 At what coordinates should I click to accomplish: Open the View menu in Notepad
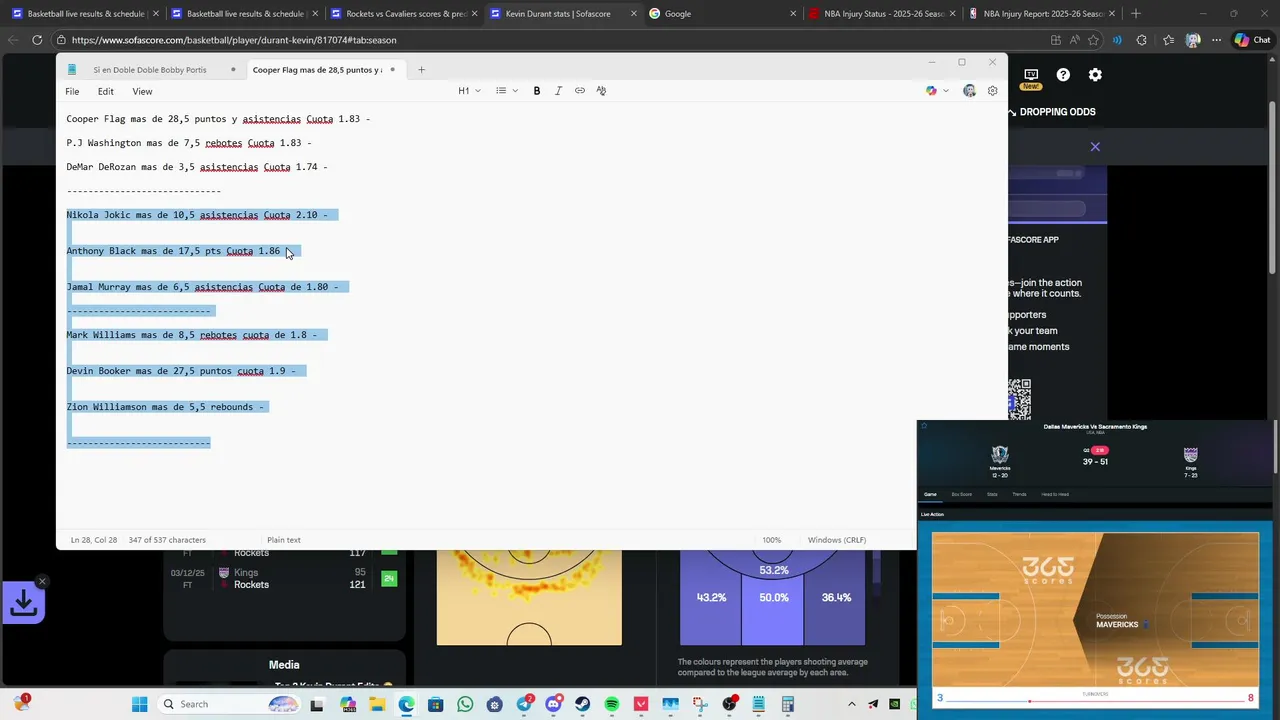pos(143,91)
